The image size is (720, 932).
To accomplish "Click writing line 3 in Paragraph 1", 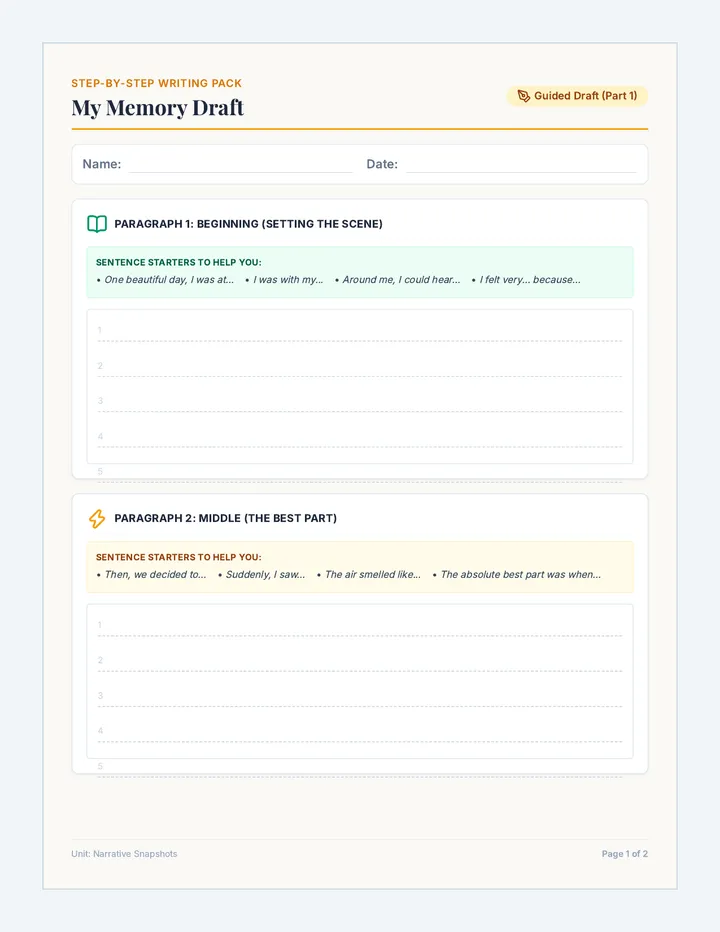I will click(x=360, y=401).
